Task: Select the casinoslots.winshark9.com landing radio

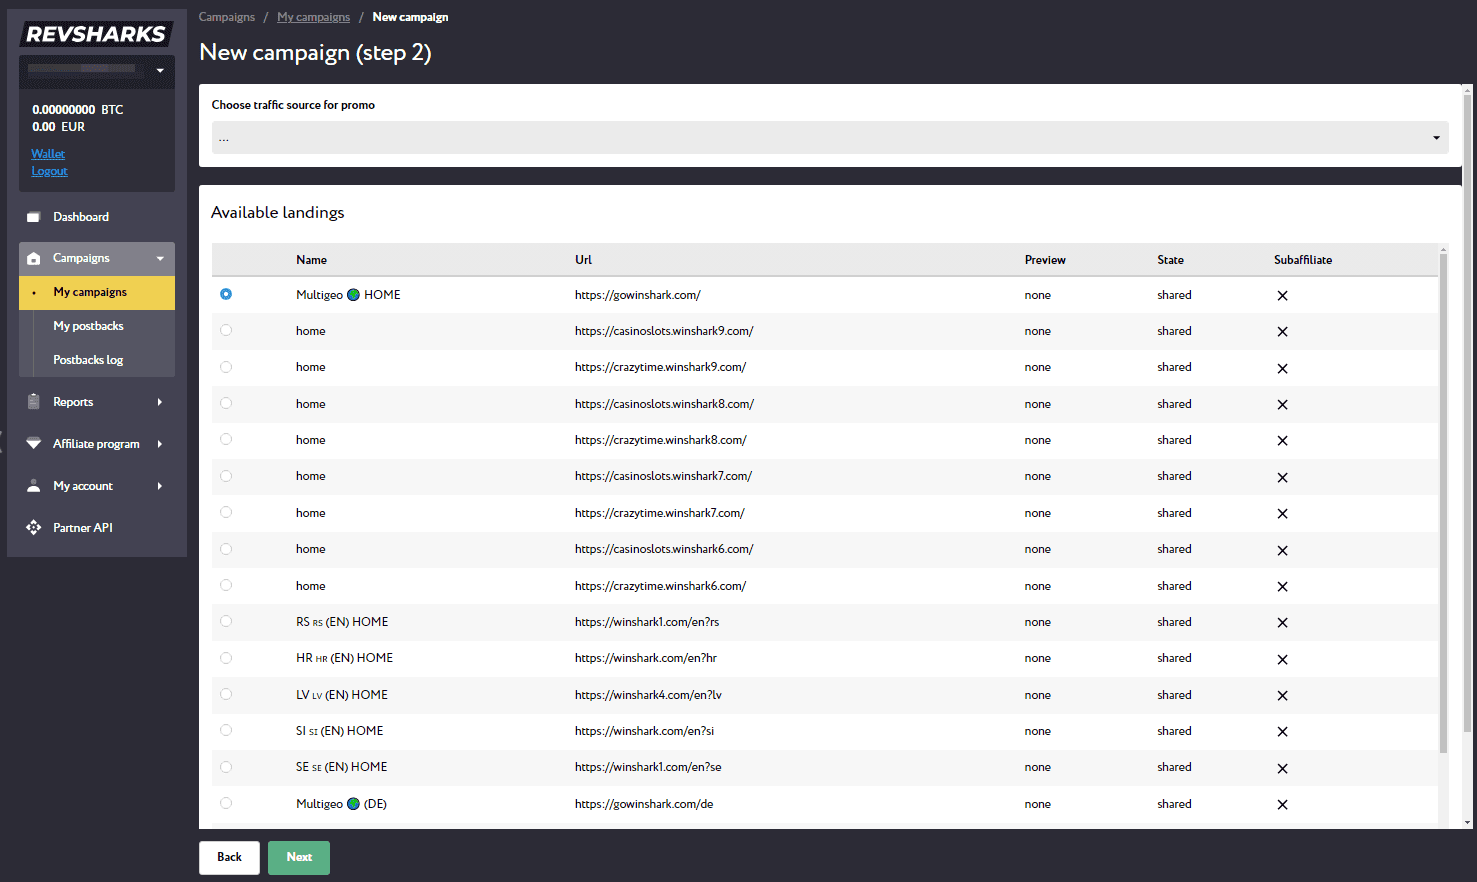Action: tap(226, 330)
